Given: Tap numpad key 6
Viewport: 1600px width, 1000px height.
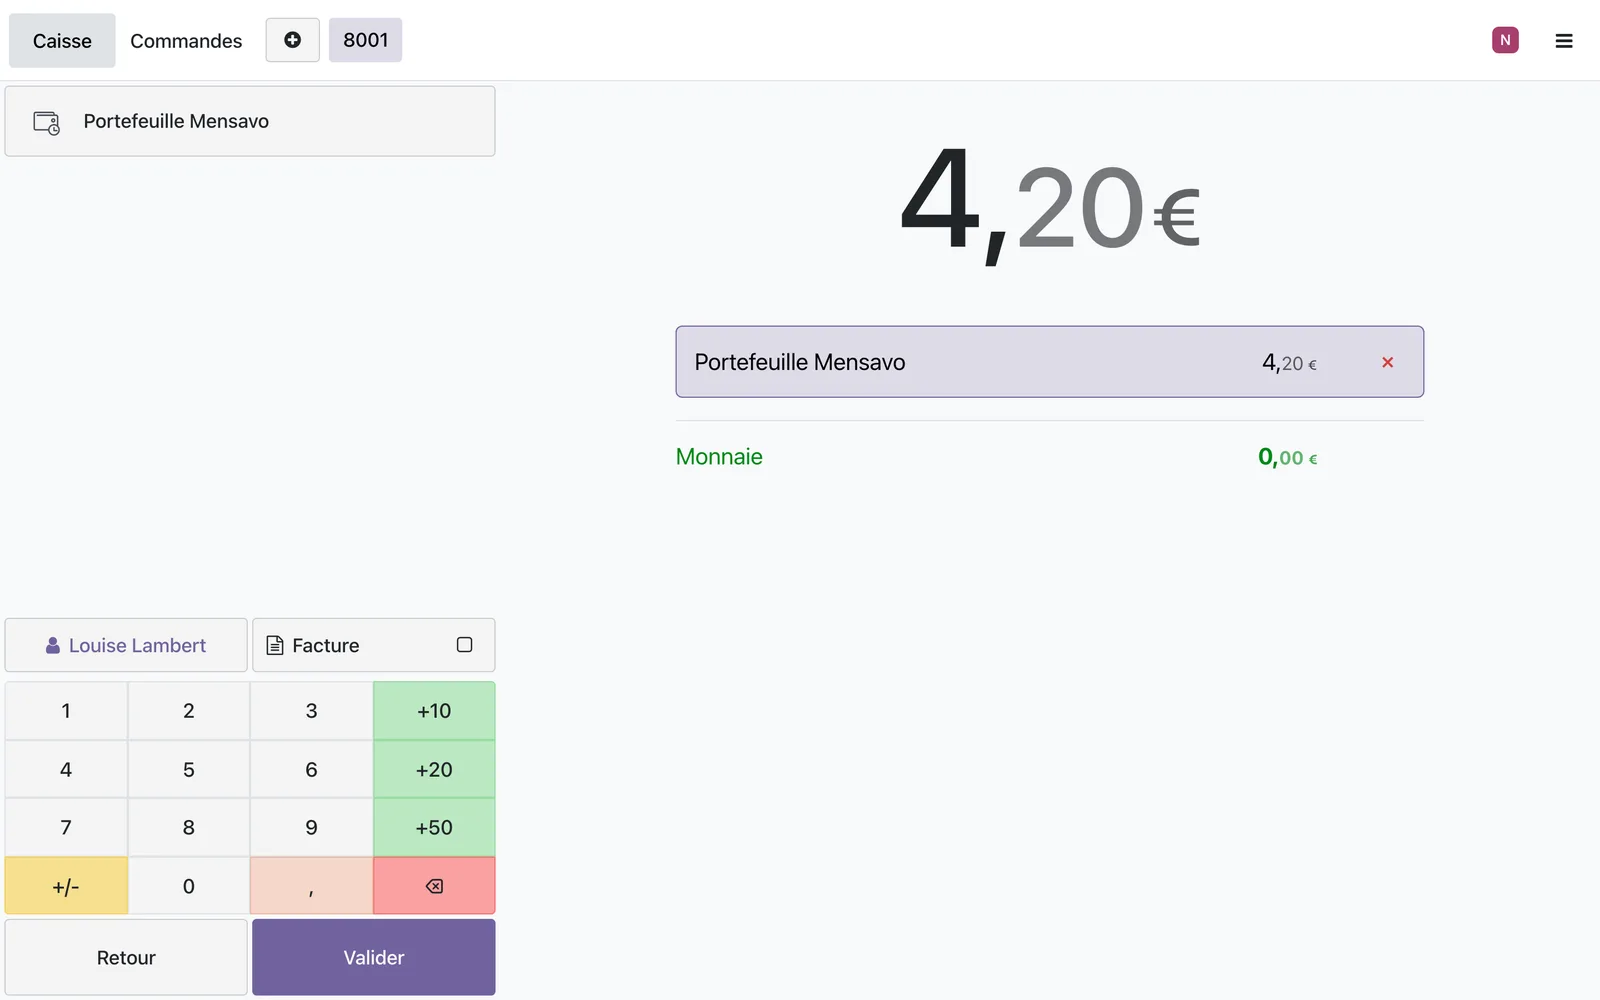Looking at the screenshot, I should (x=311, y=769).
